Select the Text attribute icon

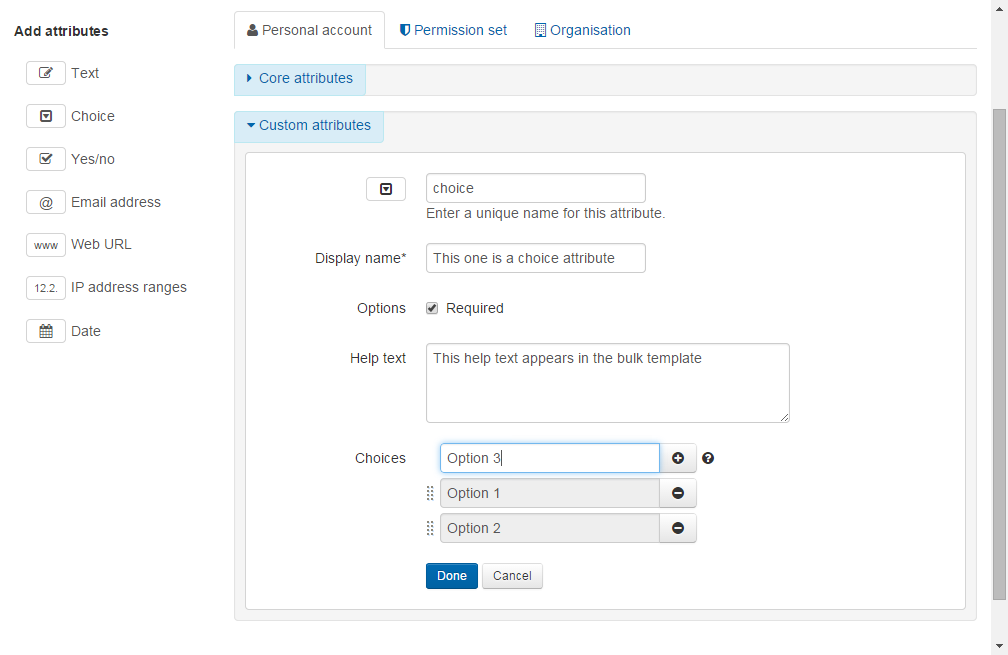pos(45,72)
